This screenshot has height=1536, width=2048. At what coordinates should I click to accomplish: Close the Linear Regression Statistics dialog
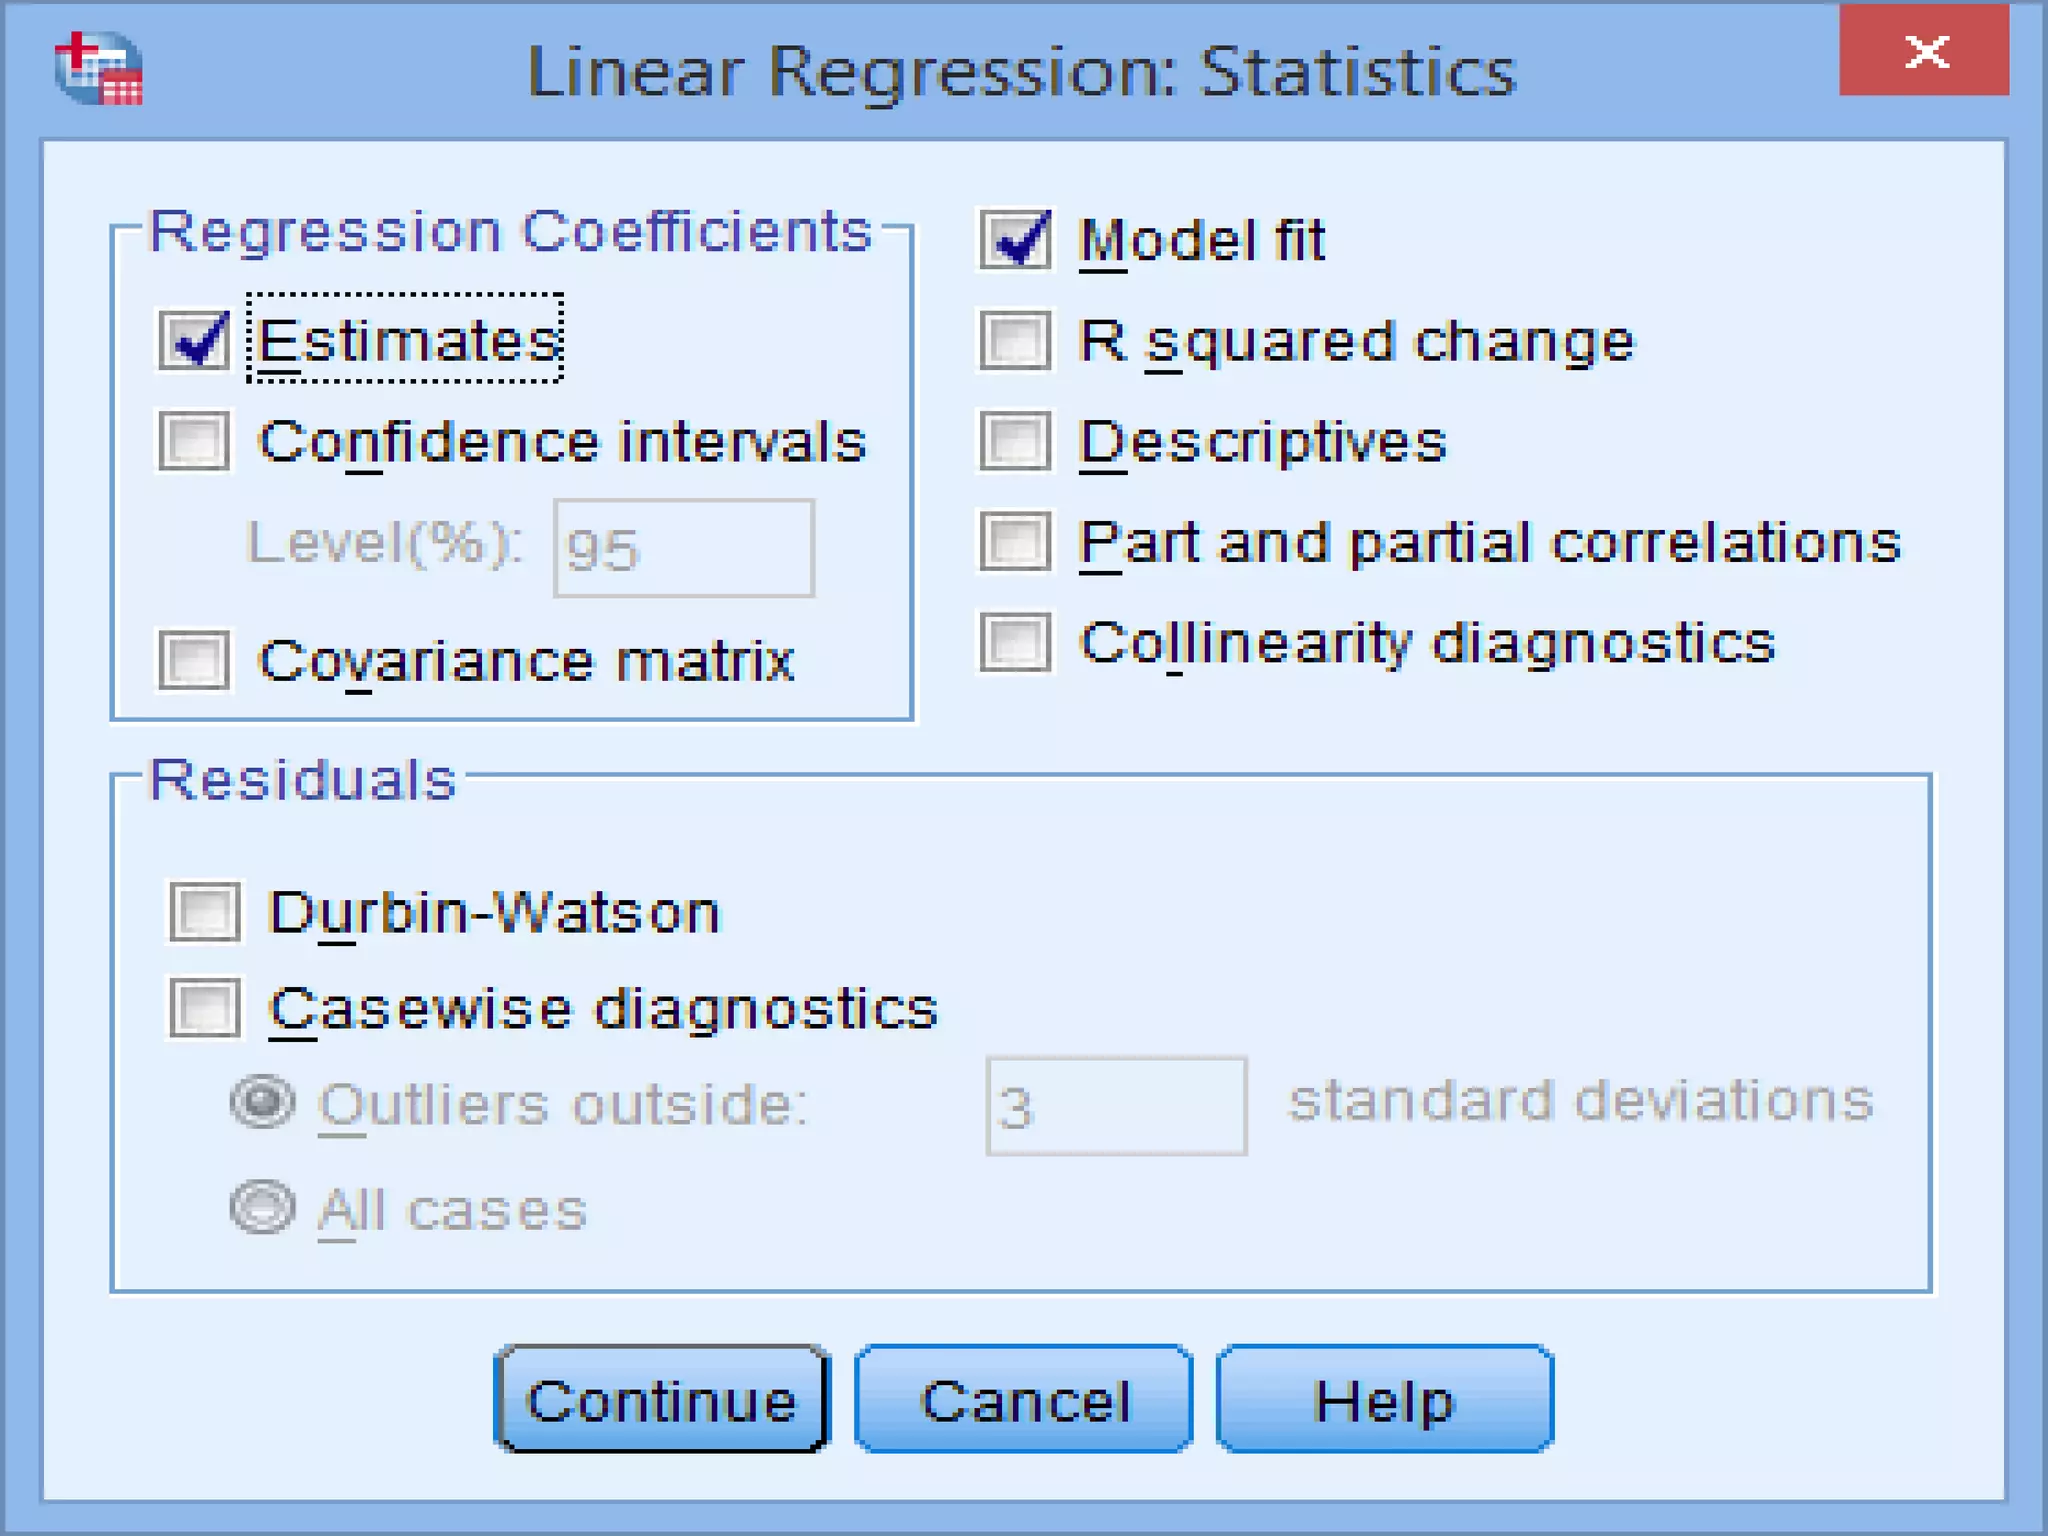(1924, 51)
